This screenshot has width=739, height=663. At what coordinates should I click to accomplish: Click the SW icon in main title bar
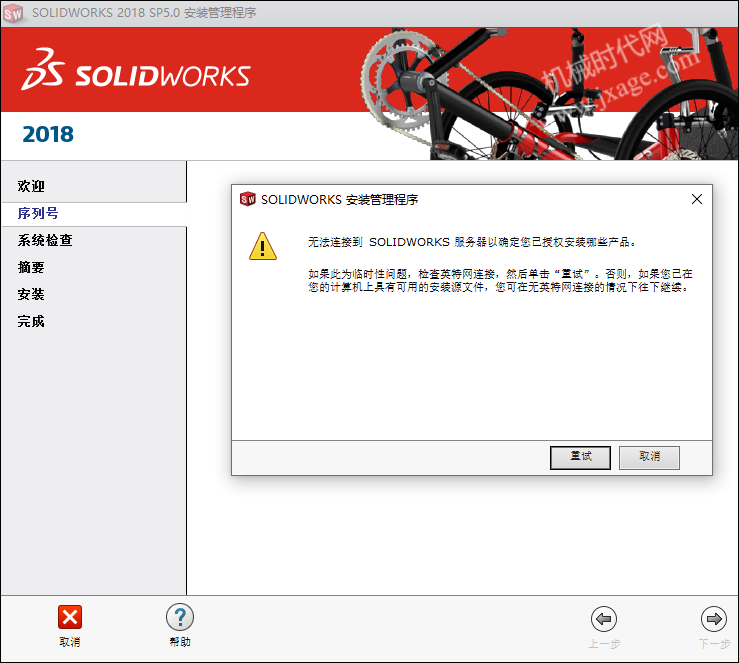[x=13, y=13]
